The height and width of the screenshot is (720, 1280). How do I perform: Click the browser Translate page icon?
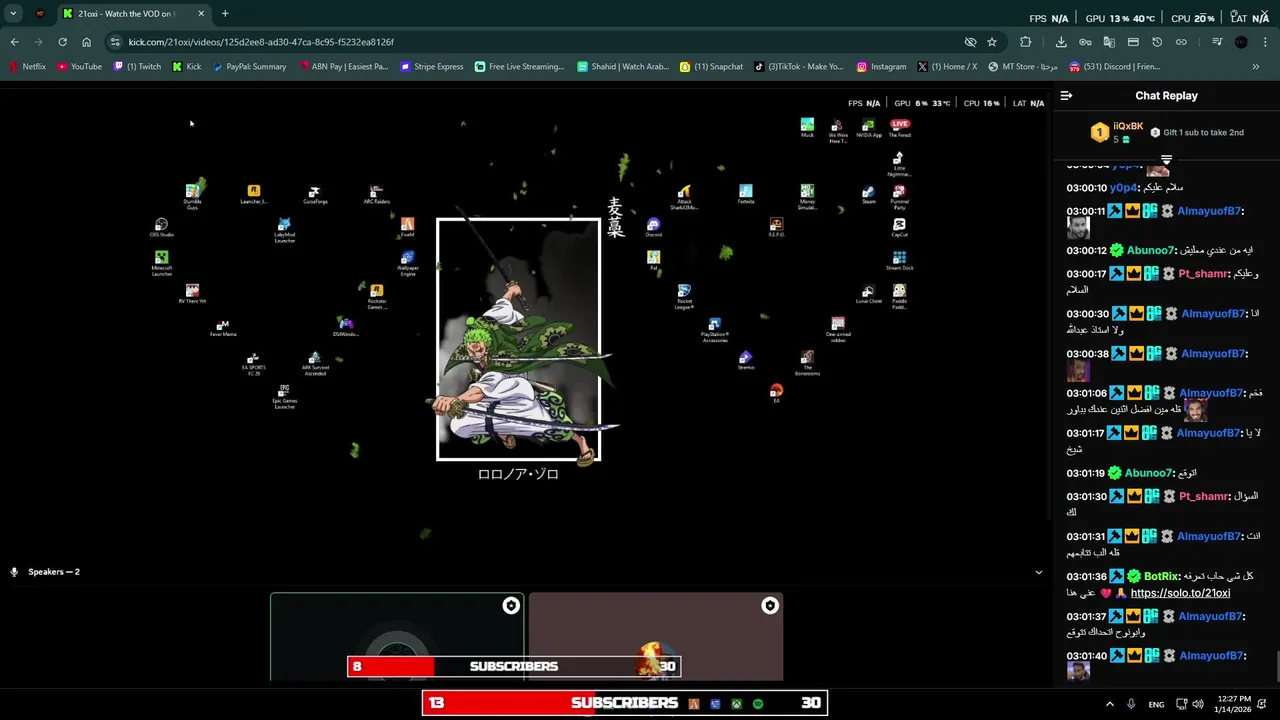pos(1109,42)
